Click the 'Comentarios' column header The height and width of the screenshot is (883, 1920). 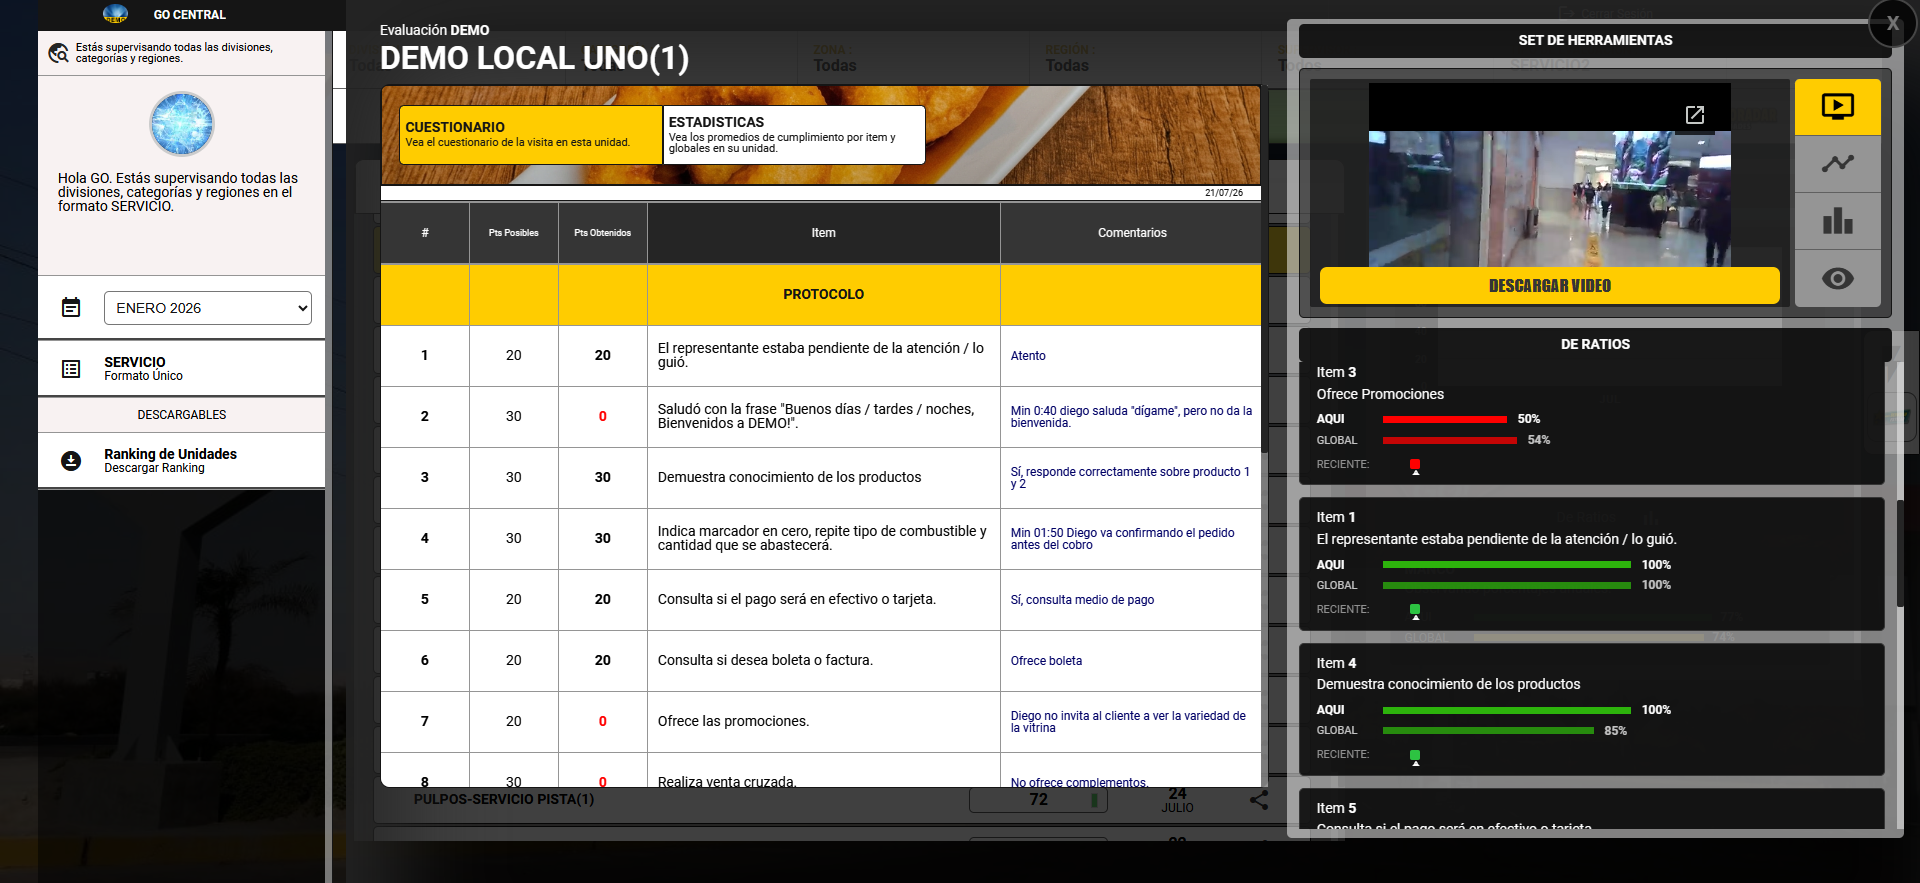[x=1131, y=233]
